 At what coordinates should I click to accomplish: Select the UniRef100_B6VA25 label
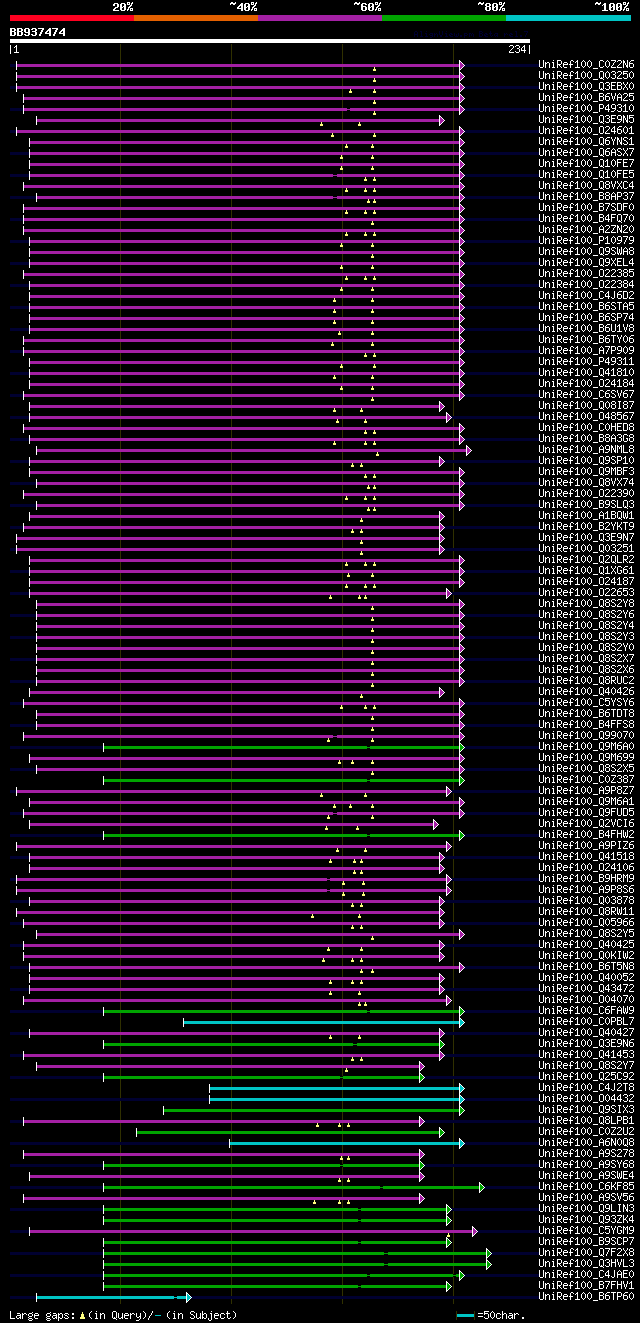586,97
